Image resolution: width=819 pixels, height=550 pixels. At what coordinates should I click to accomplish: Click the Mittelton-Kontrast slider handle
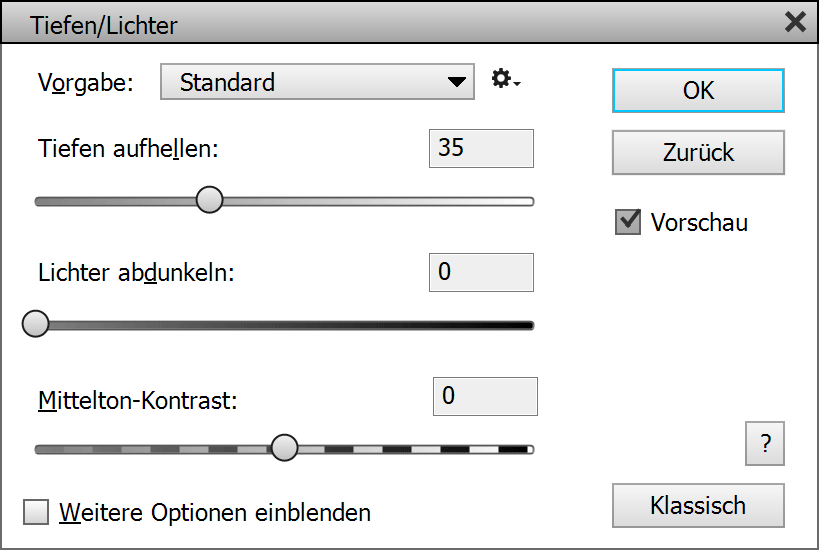285,448
